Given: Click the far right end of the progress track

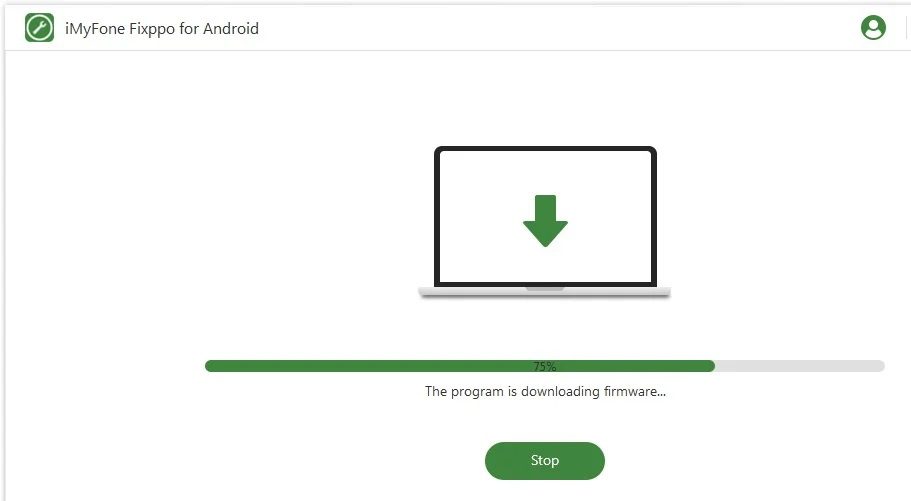Looking at the screenshot, I should 880,366.
